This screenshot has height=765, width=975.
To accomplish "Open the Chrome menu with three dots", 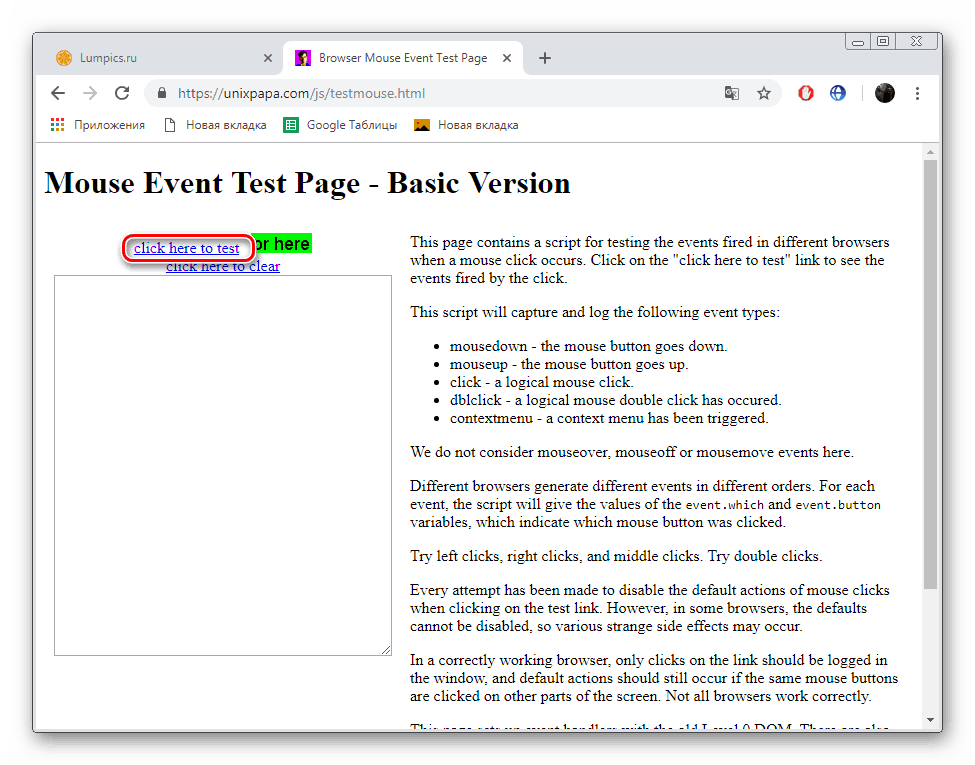I will click(x=917, y=92).
